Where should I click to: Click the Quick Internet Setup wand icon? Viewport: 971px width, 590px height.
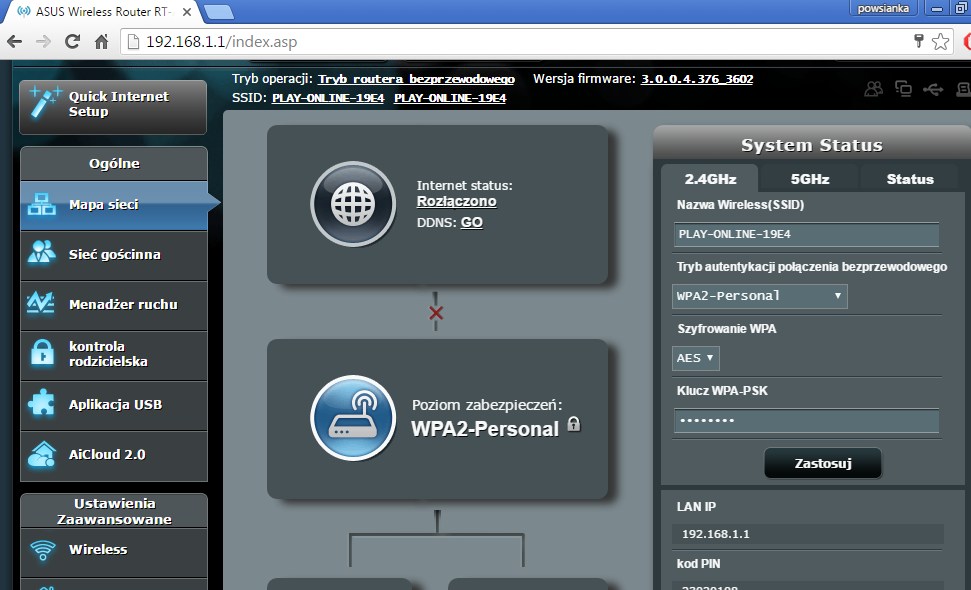pos(42,104)
